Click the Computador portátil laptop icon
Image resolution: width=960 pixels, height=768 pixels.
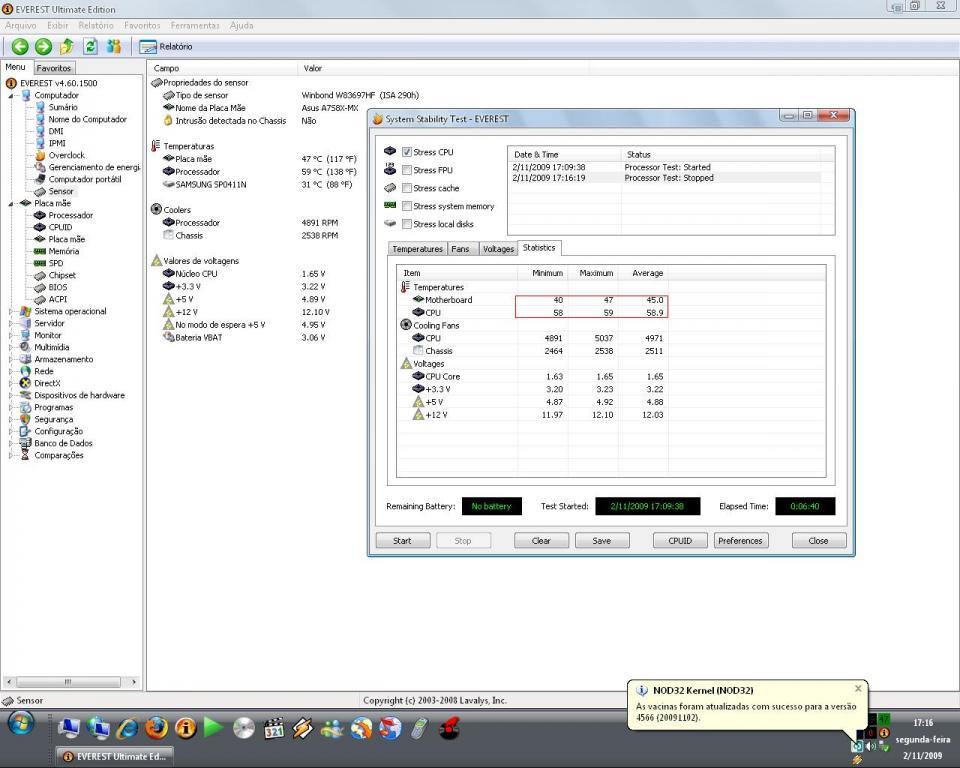point(40,179)
